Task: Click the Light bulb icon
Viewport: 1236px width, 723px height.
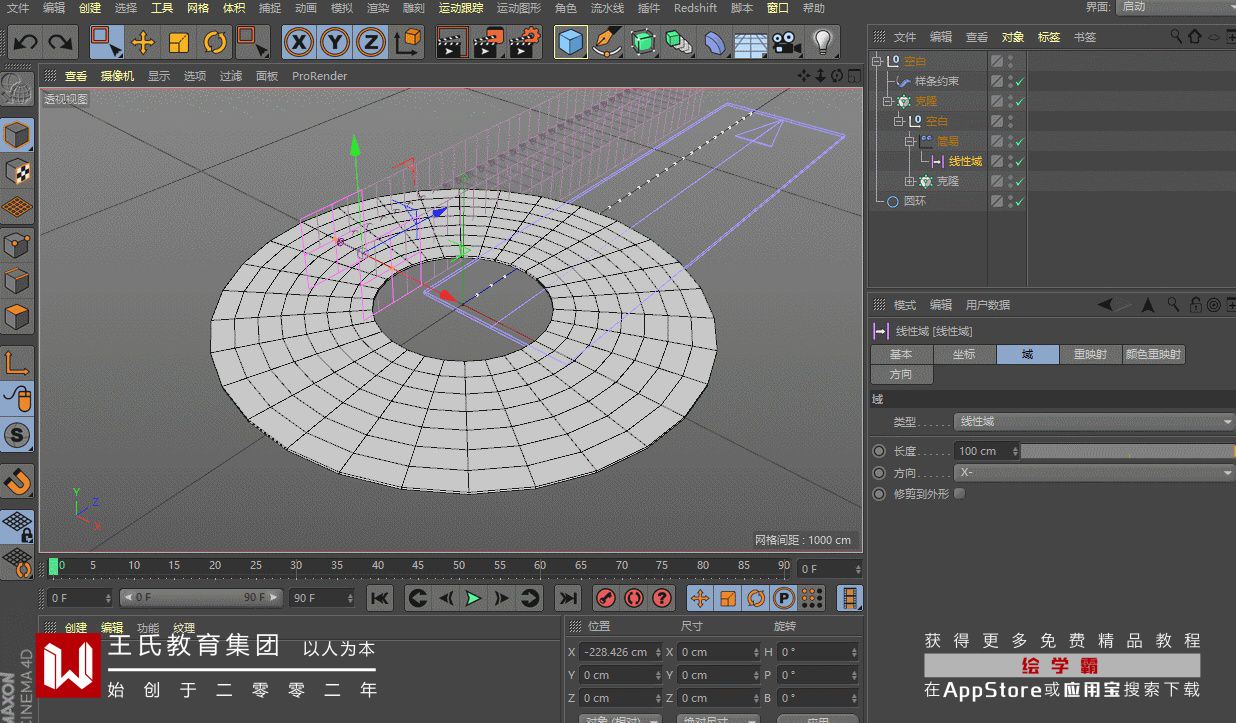Action: pyautogui.click(x=822, y=42)
